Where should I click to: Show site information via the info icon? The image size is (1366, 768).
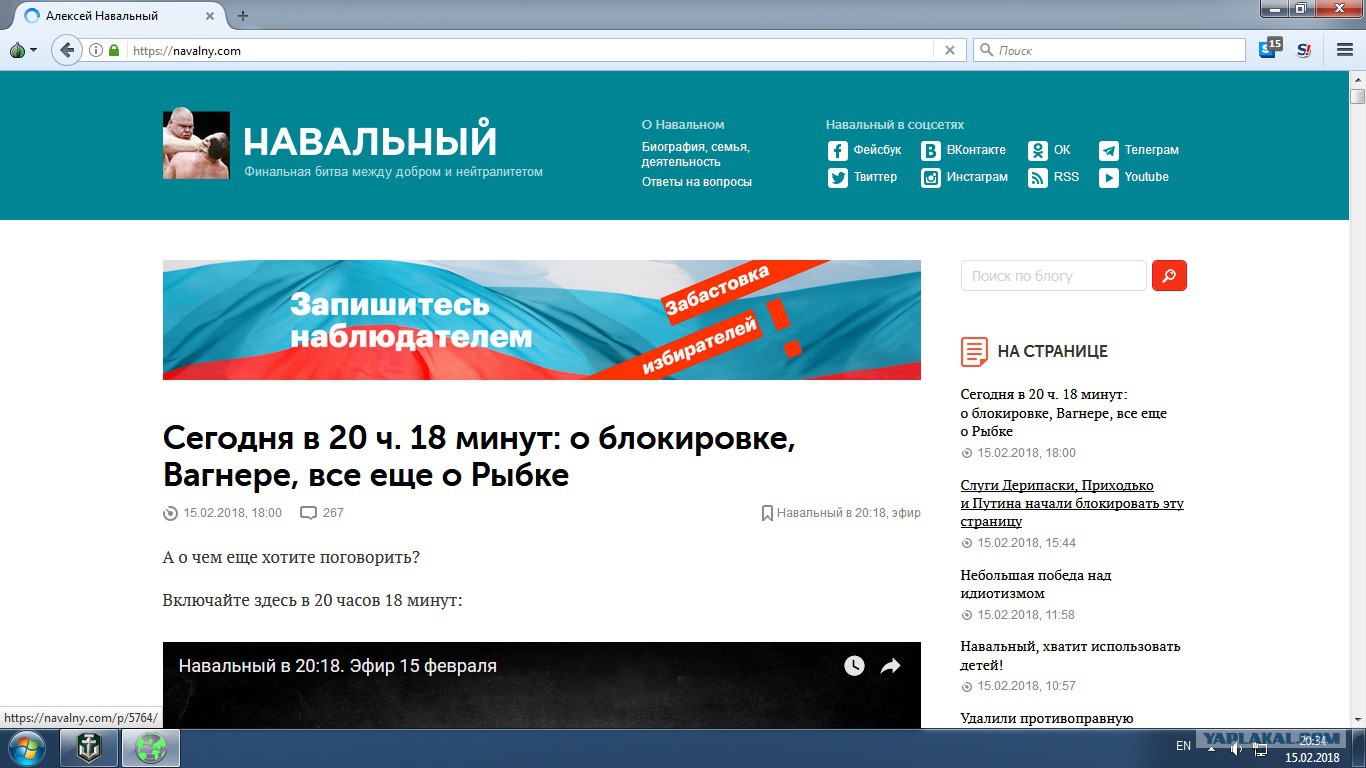click(96, 50)
